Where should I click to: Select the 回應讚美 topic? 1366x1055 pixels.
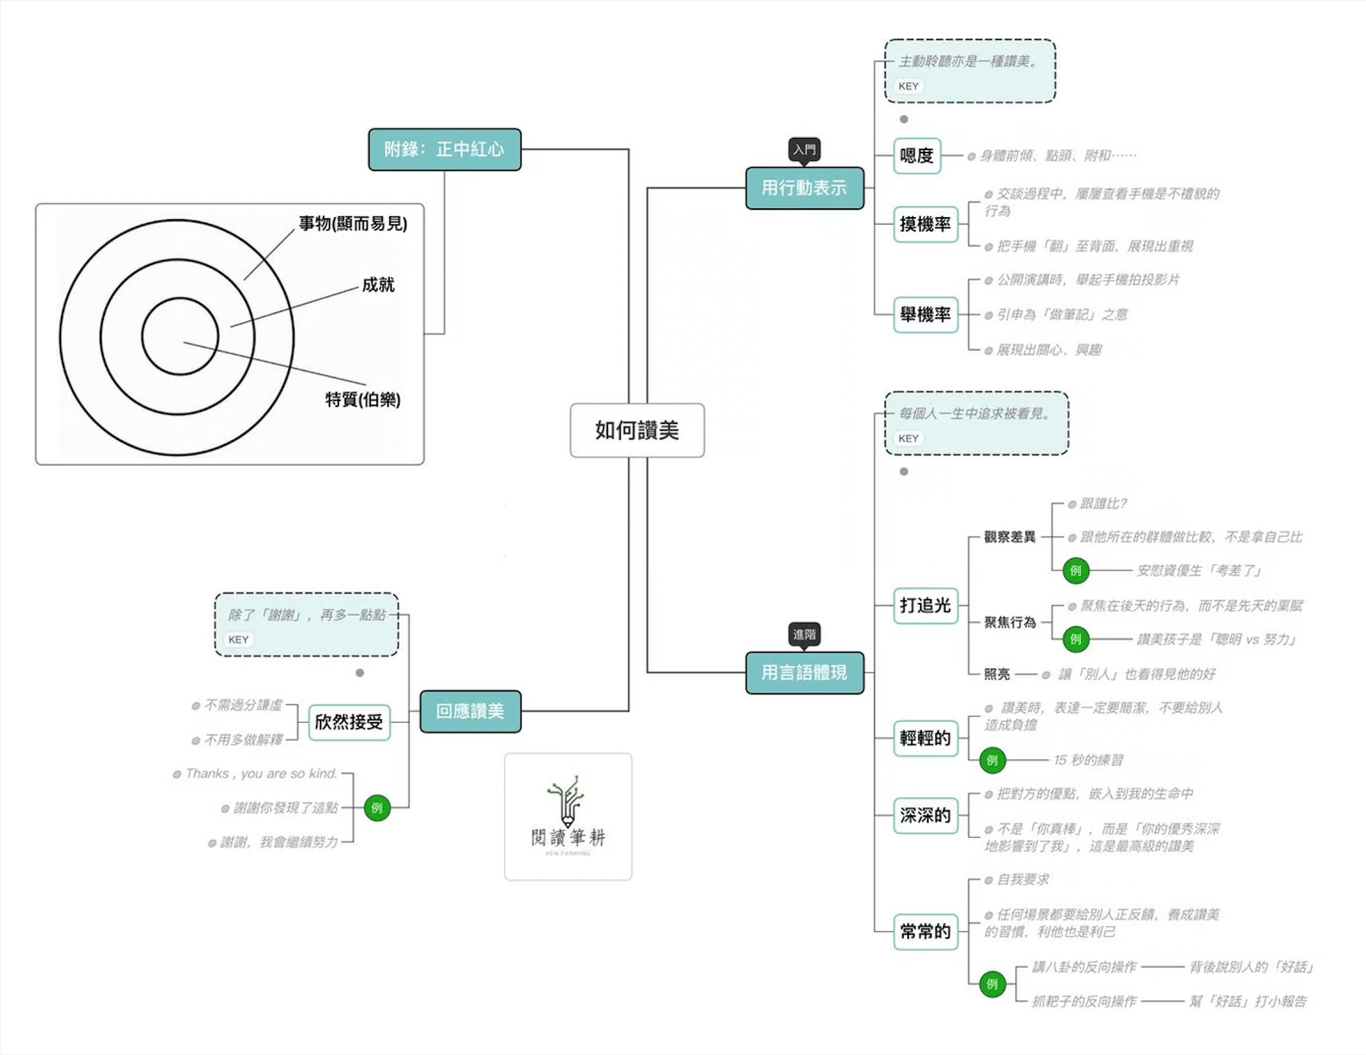point(470,711)
